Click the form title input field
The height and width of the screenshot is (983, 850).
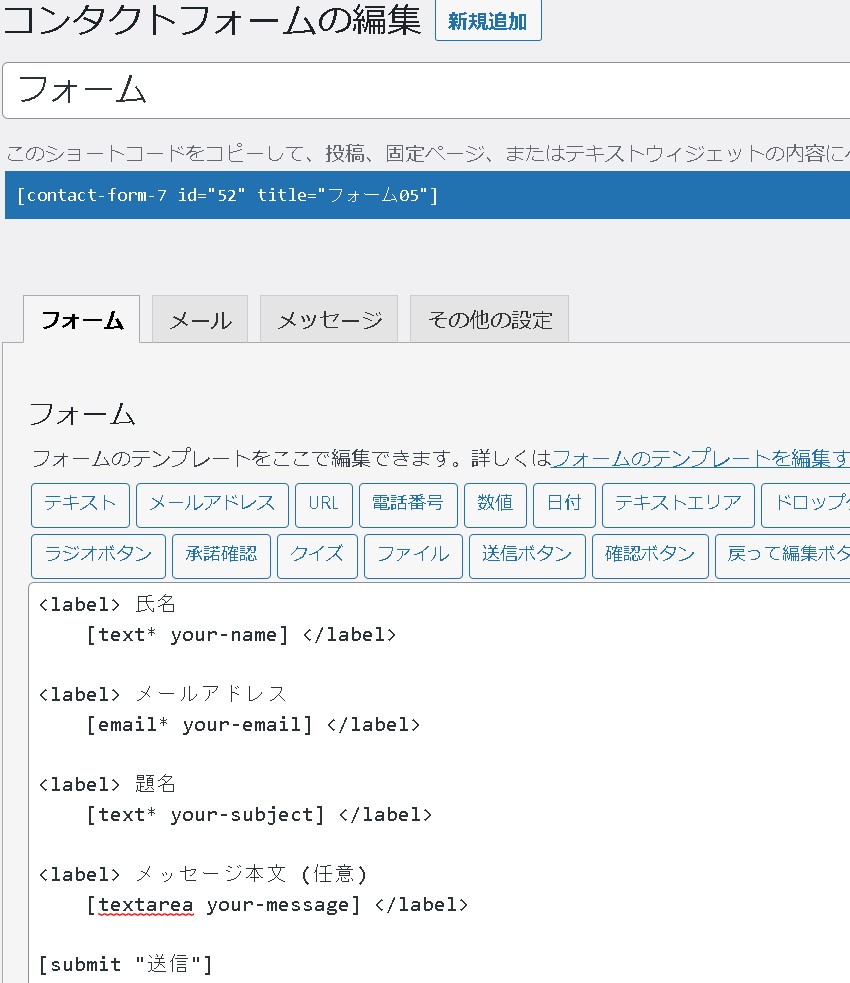(425, 91)
